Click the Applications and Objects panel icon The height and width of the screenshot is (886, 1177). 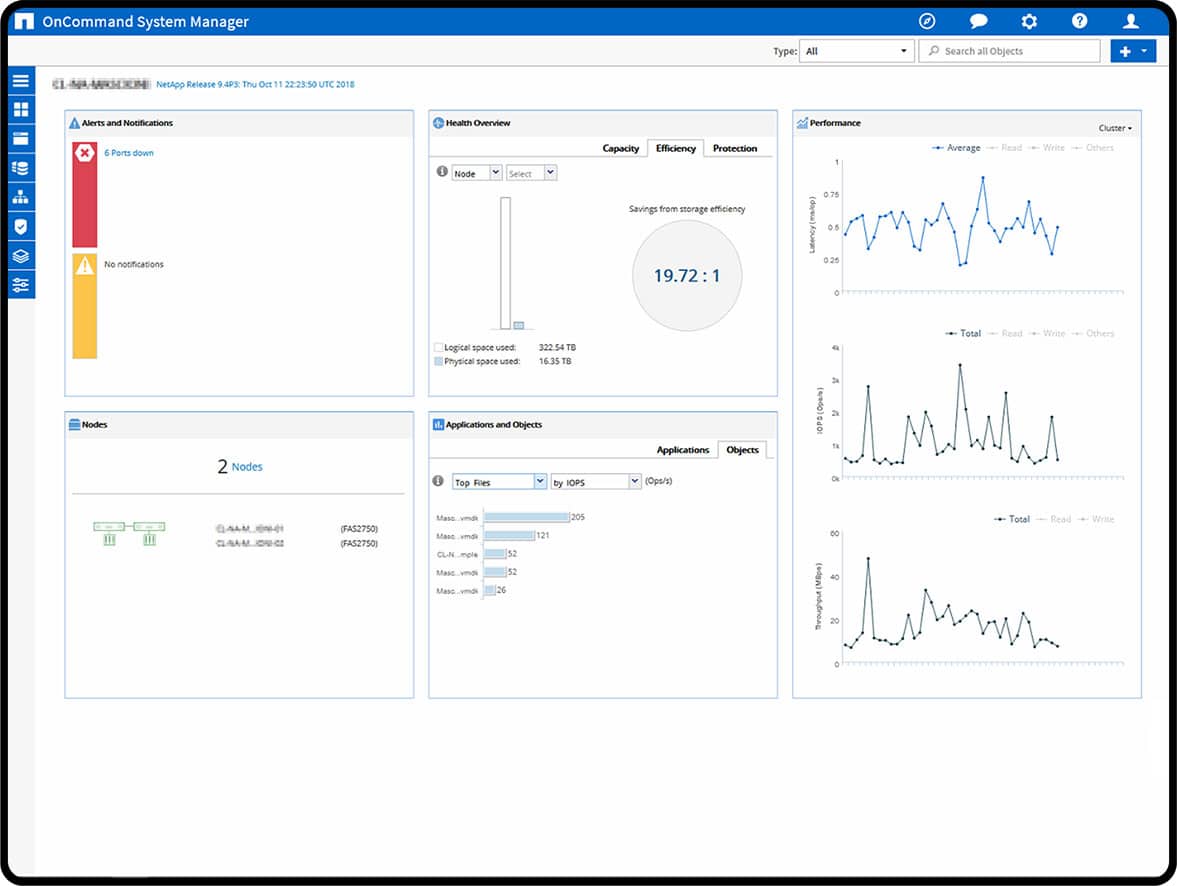point(438,425)
